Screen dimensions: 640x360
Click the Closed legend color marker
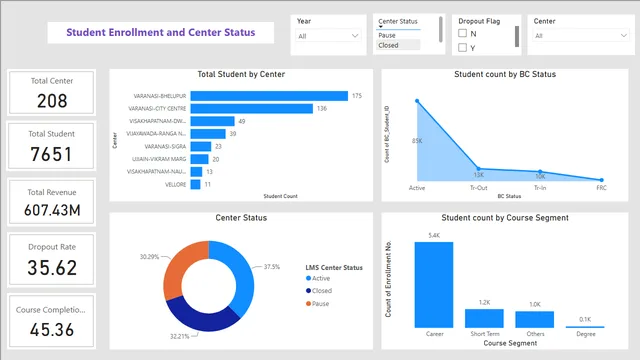click(309, 291)
